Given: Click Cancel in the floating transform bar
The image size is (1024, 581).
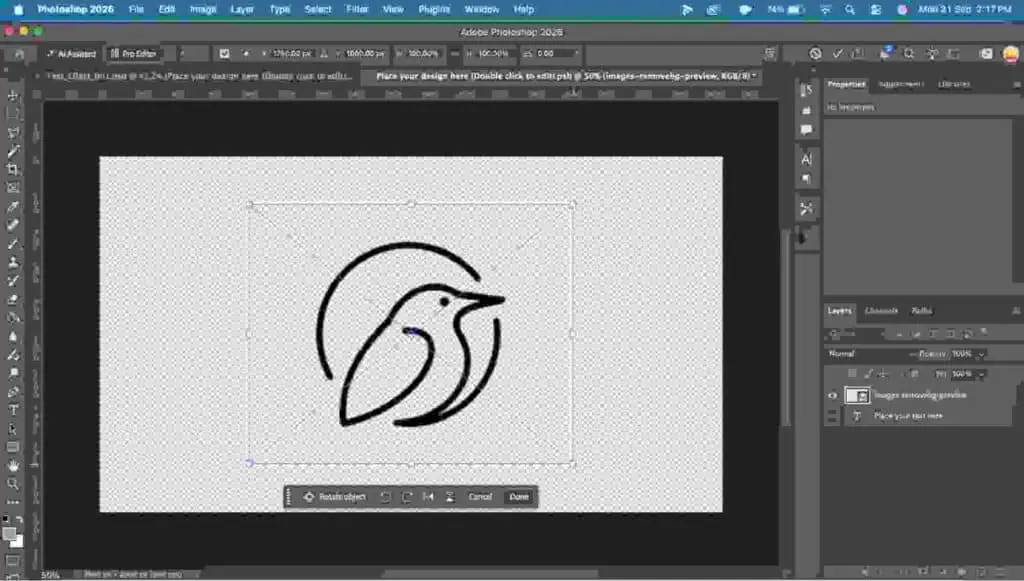Looking at the screenshot, I should pos(480,497).
